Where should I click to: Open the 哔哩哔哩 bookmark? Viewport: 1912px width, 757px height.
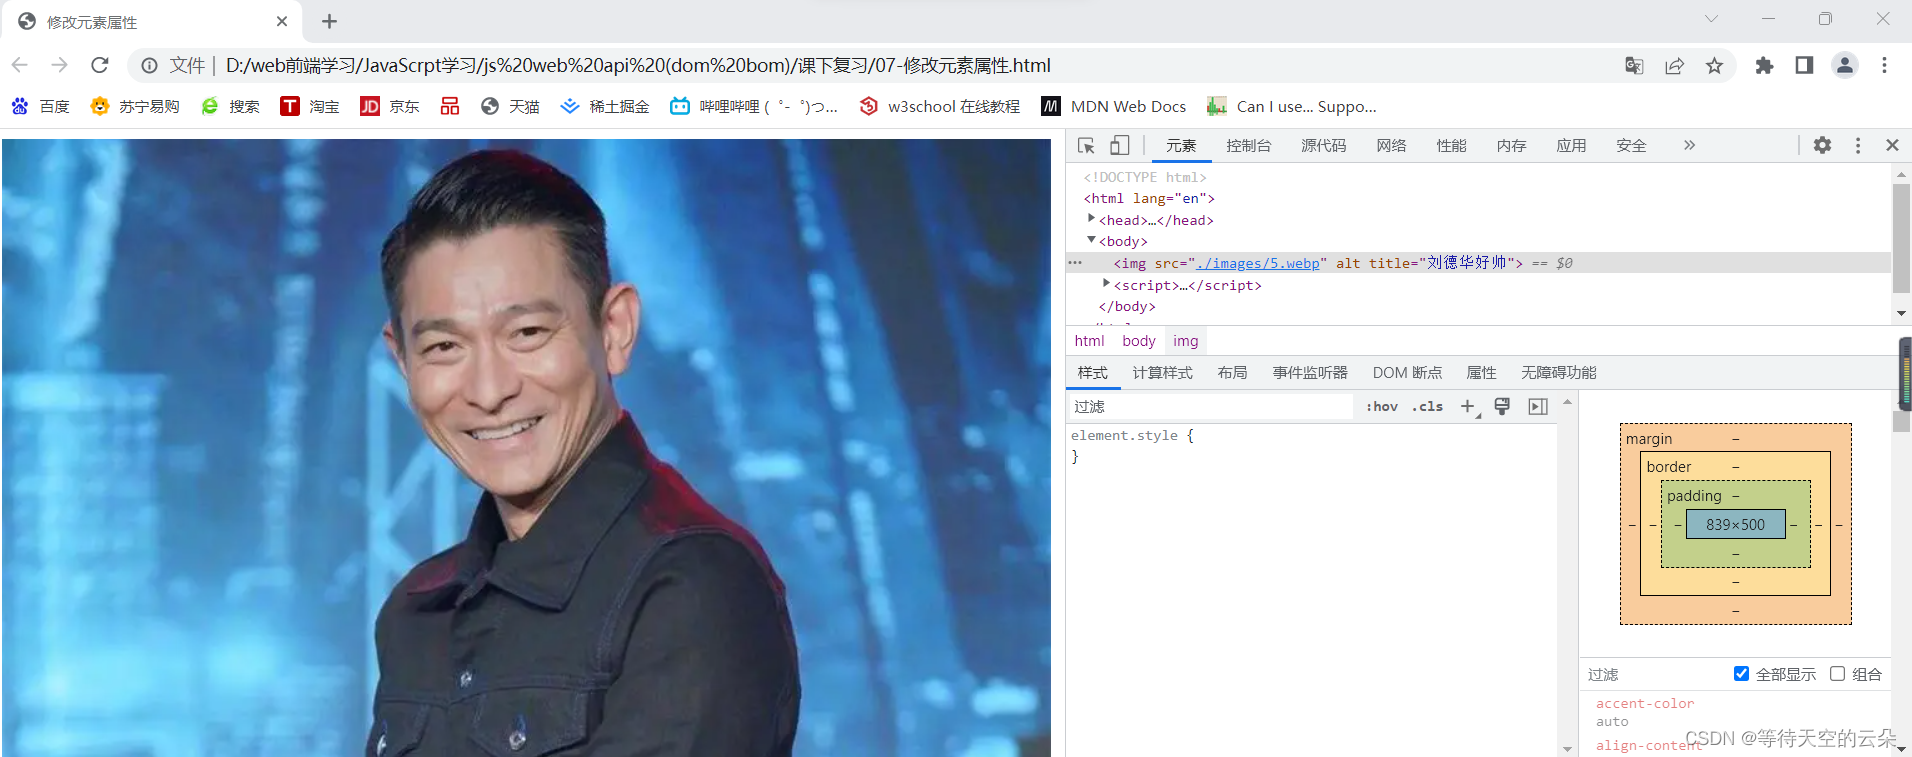tap(754, 106)
